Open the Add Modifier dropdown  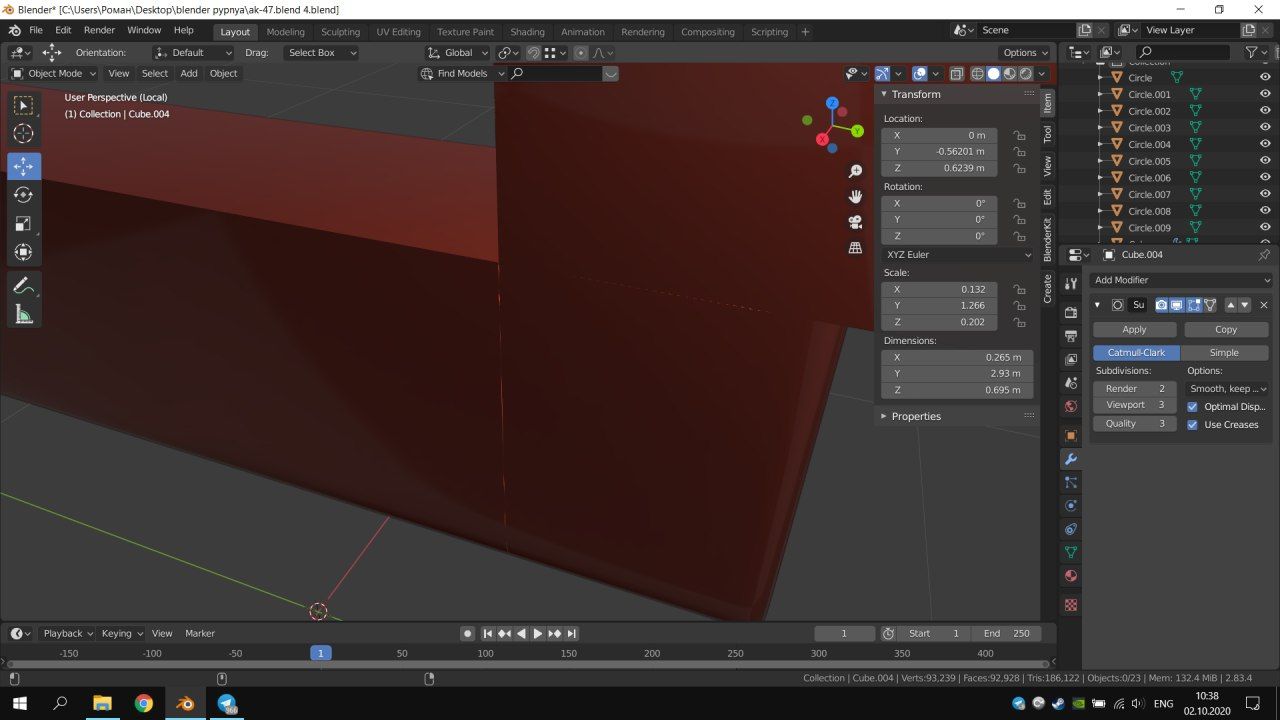click(x=1181, y=280)
